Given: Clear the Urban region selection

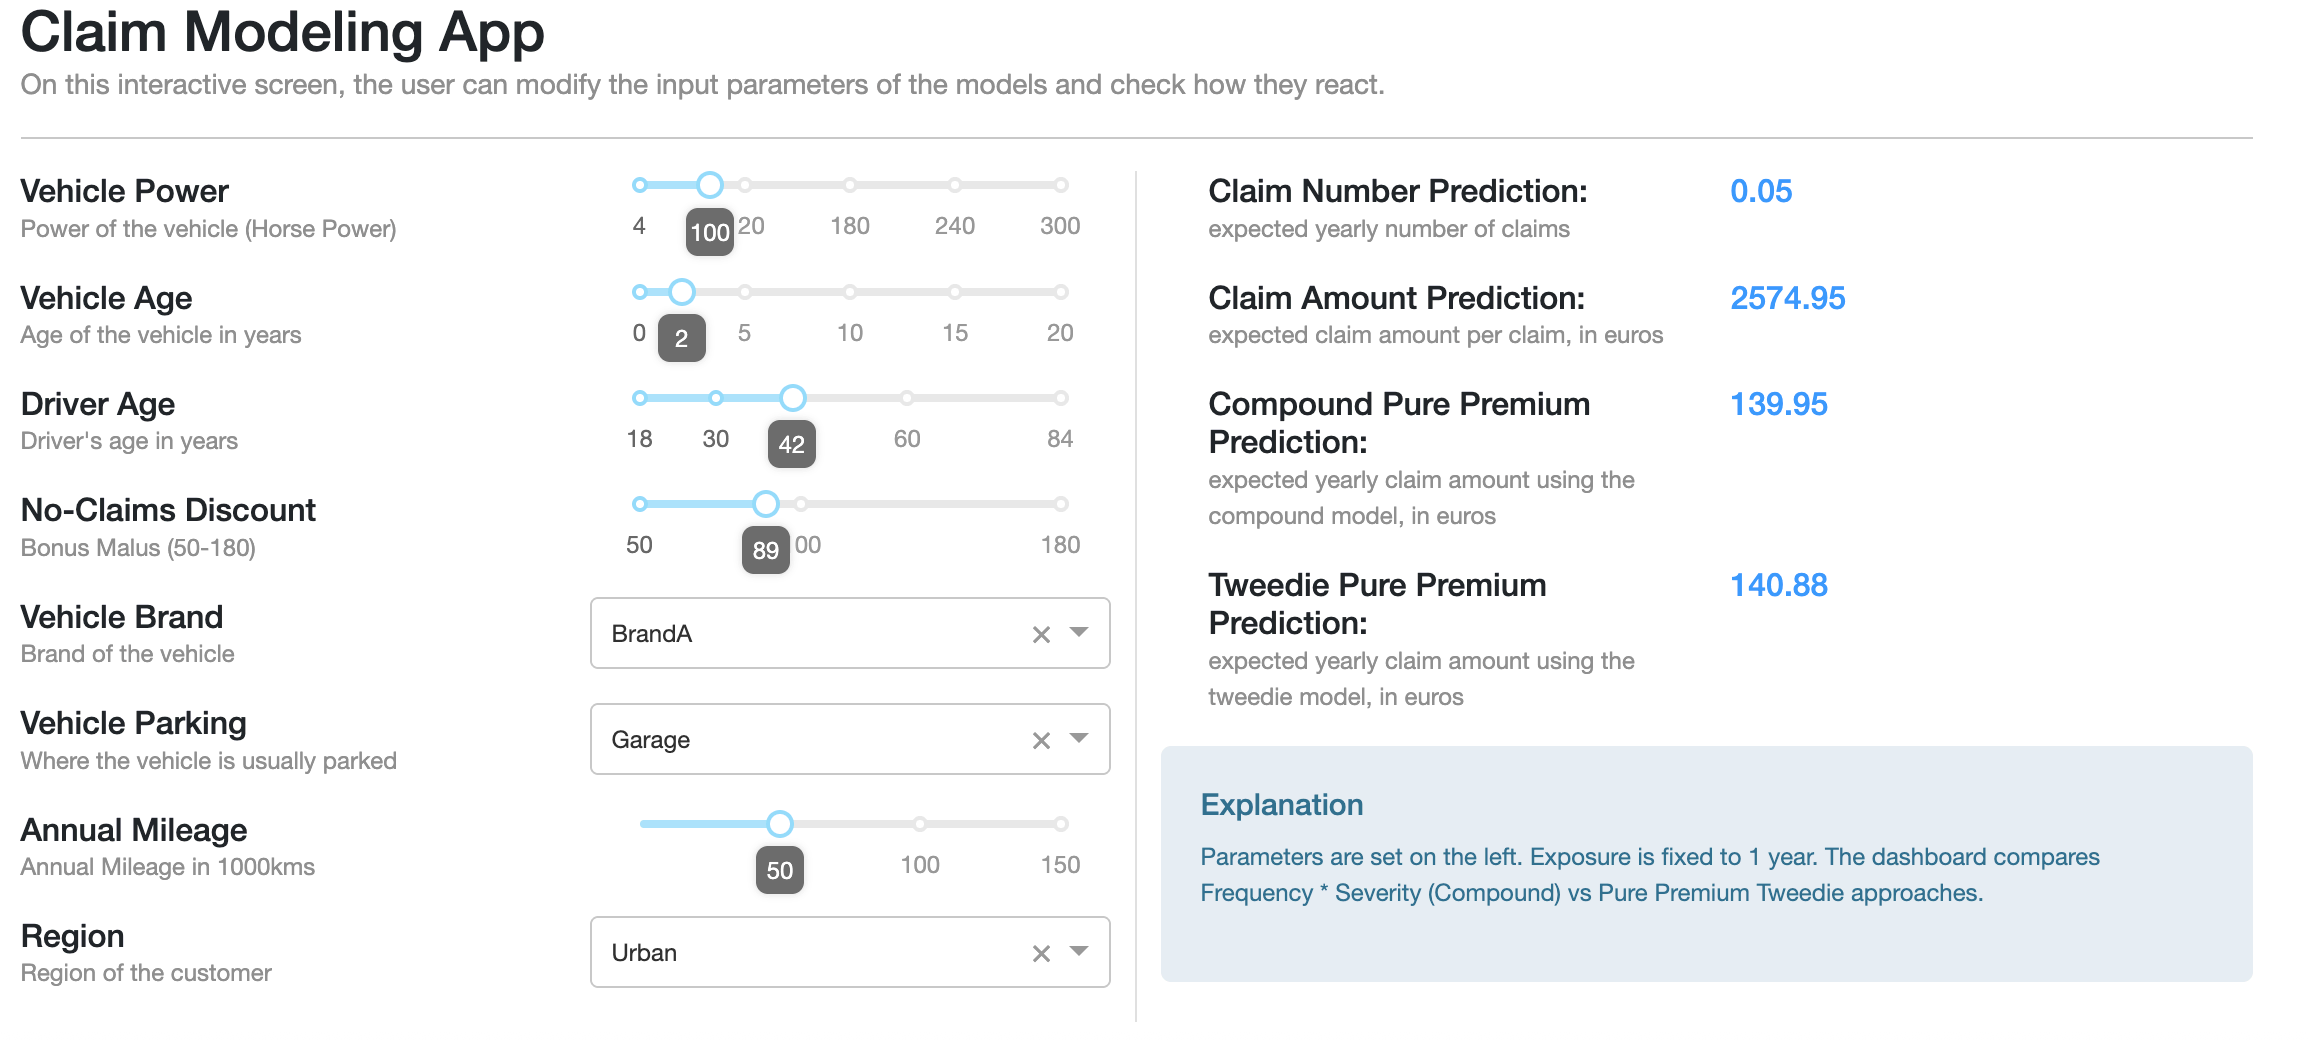Looking at the screenshot, I should pyautogui.click(x=1040, y=951).
